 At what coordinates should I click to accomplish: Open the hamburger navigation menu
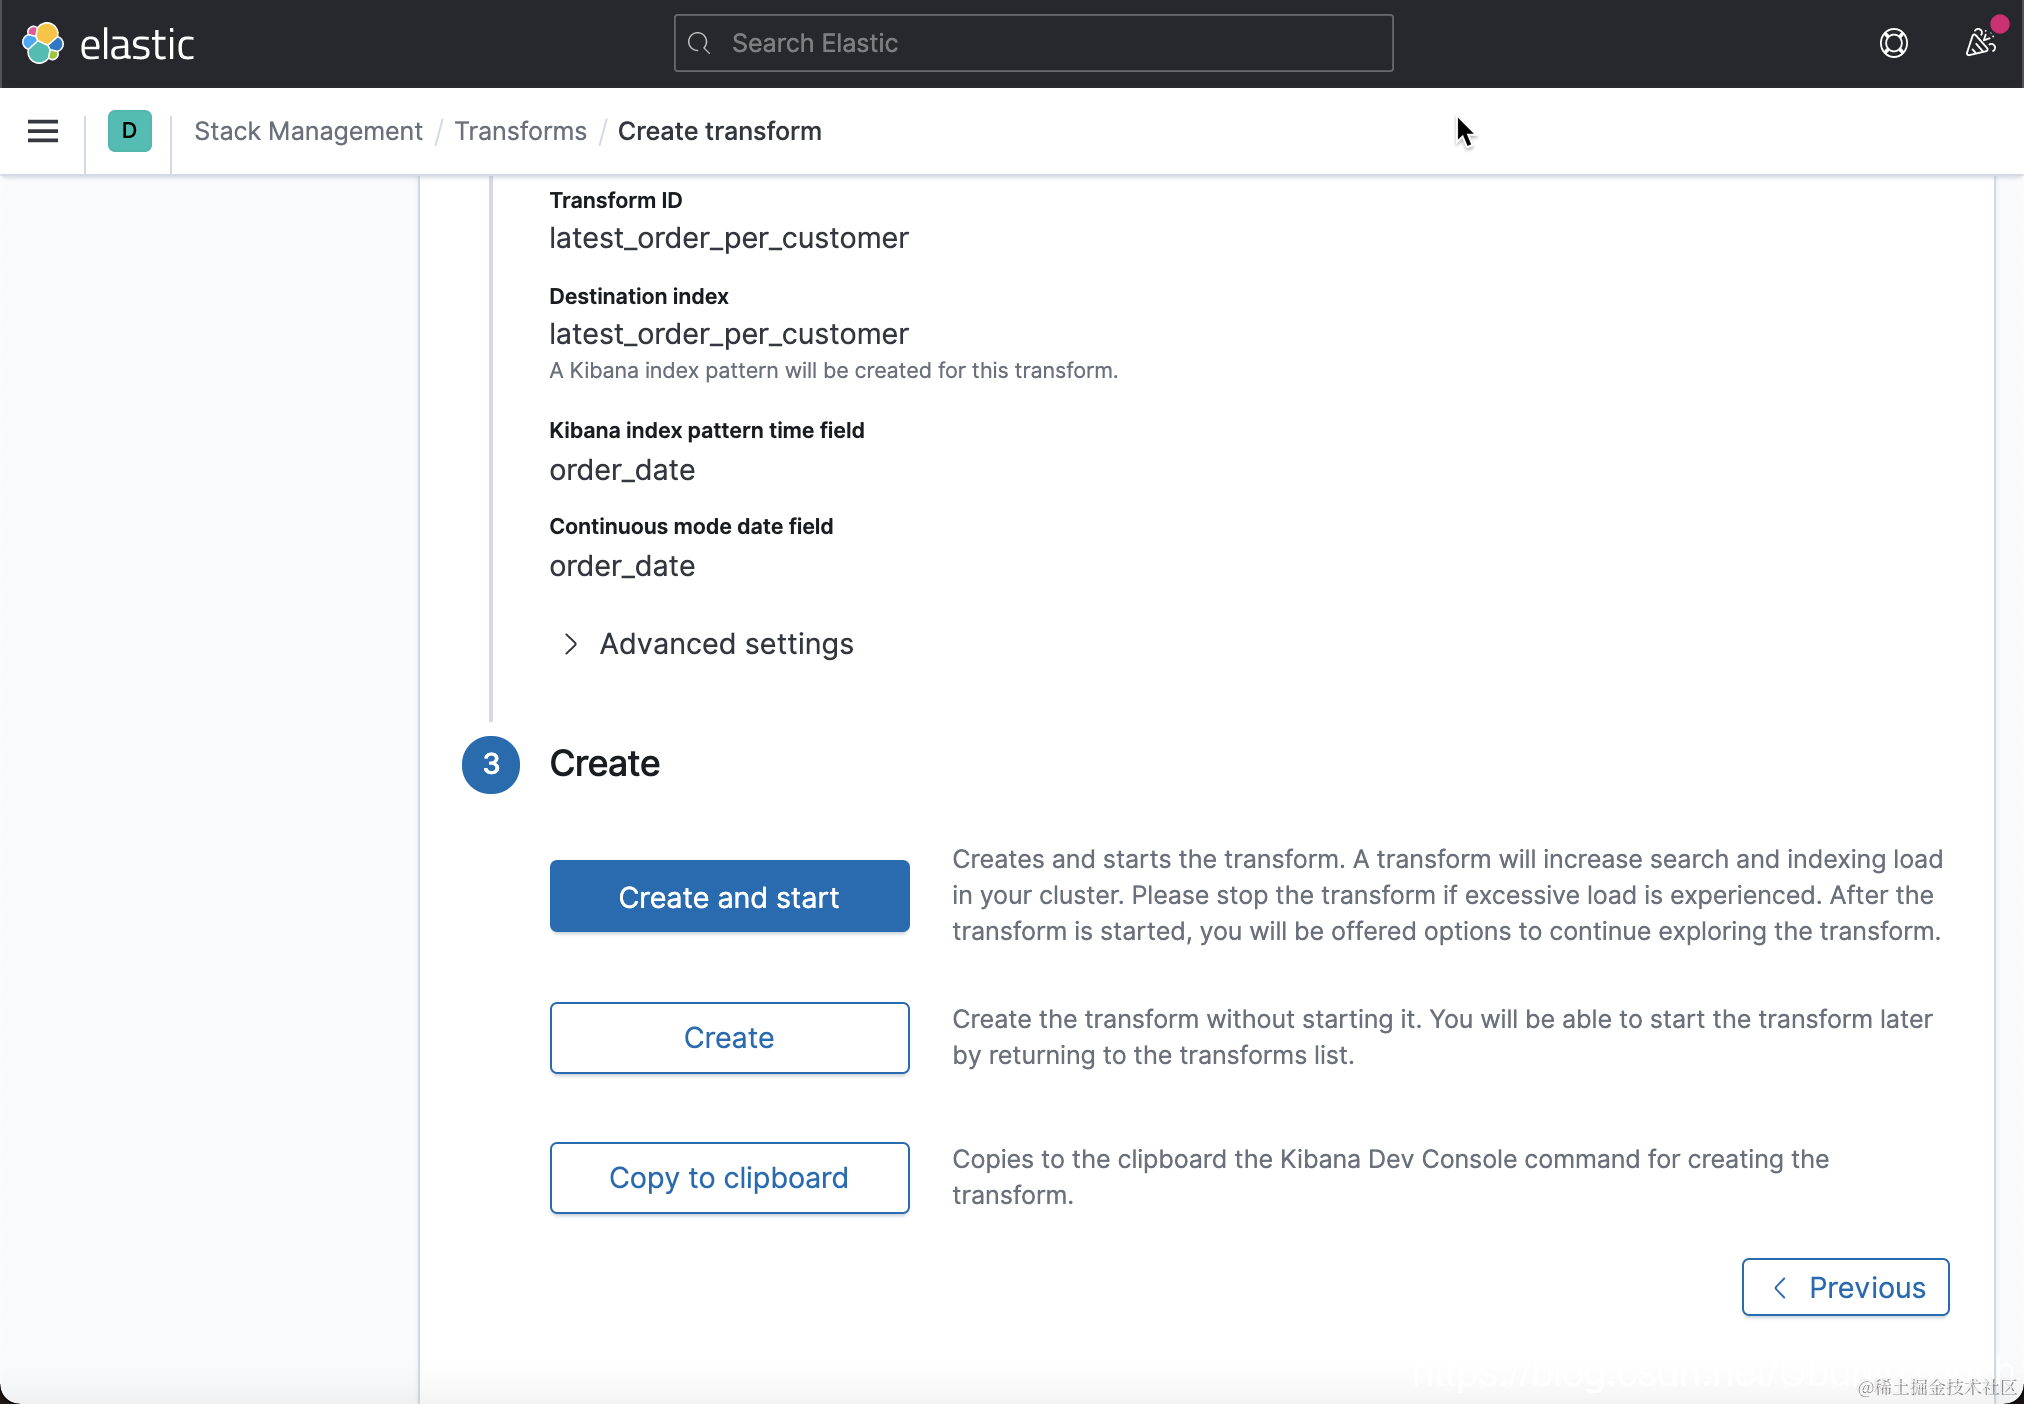click(43, 131)
